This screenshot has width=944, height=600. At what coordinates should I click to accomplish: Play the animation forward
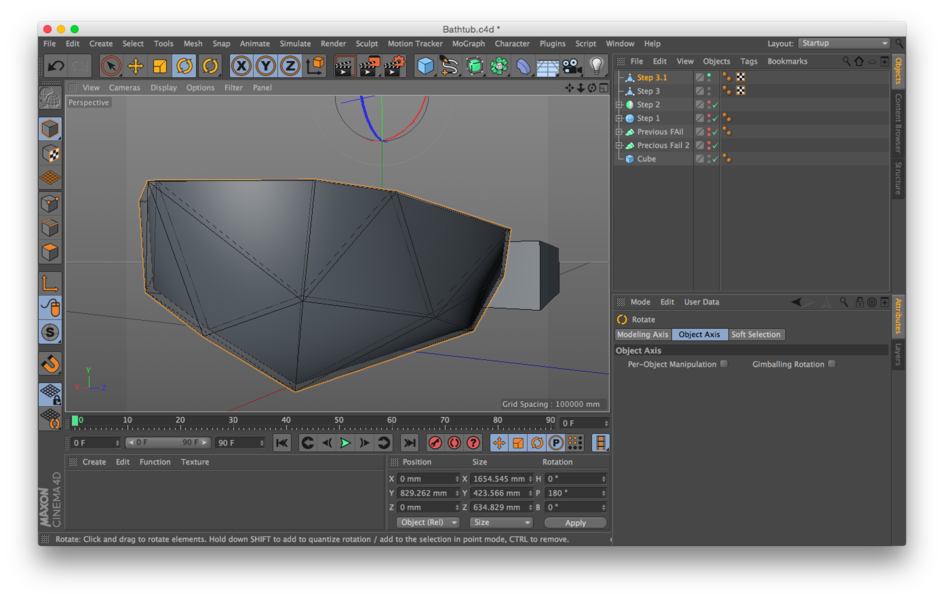tap(346, 444)
